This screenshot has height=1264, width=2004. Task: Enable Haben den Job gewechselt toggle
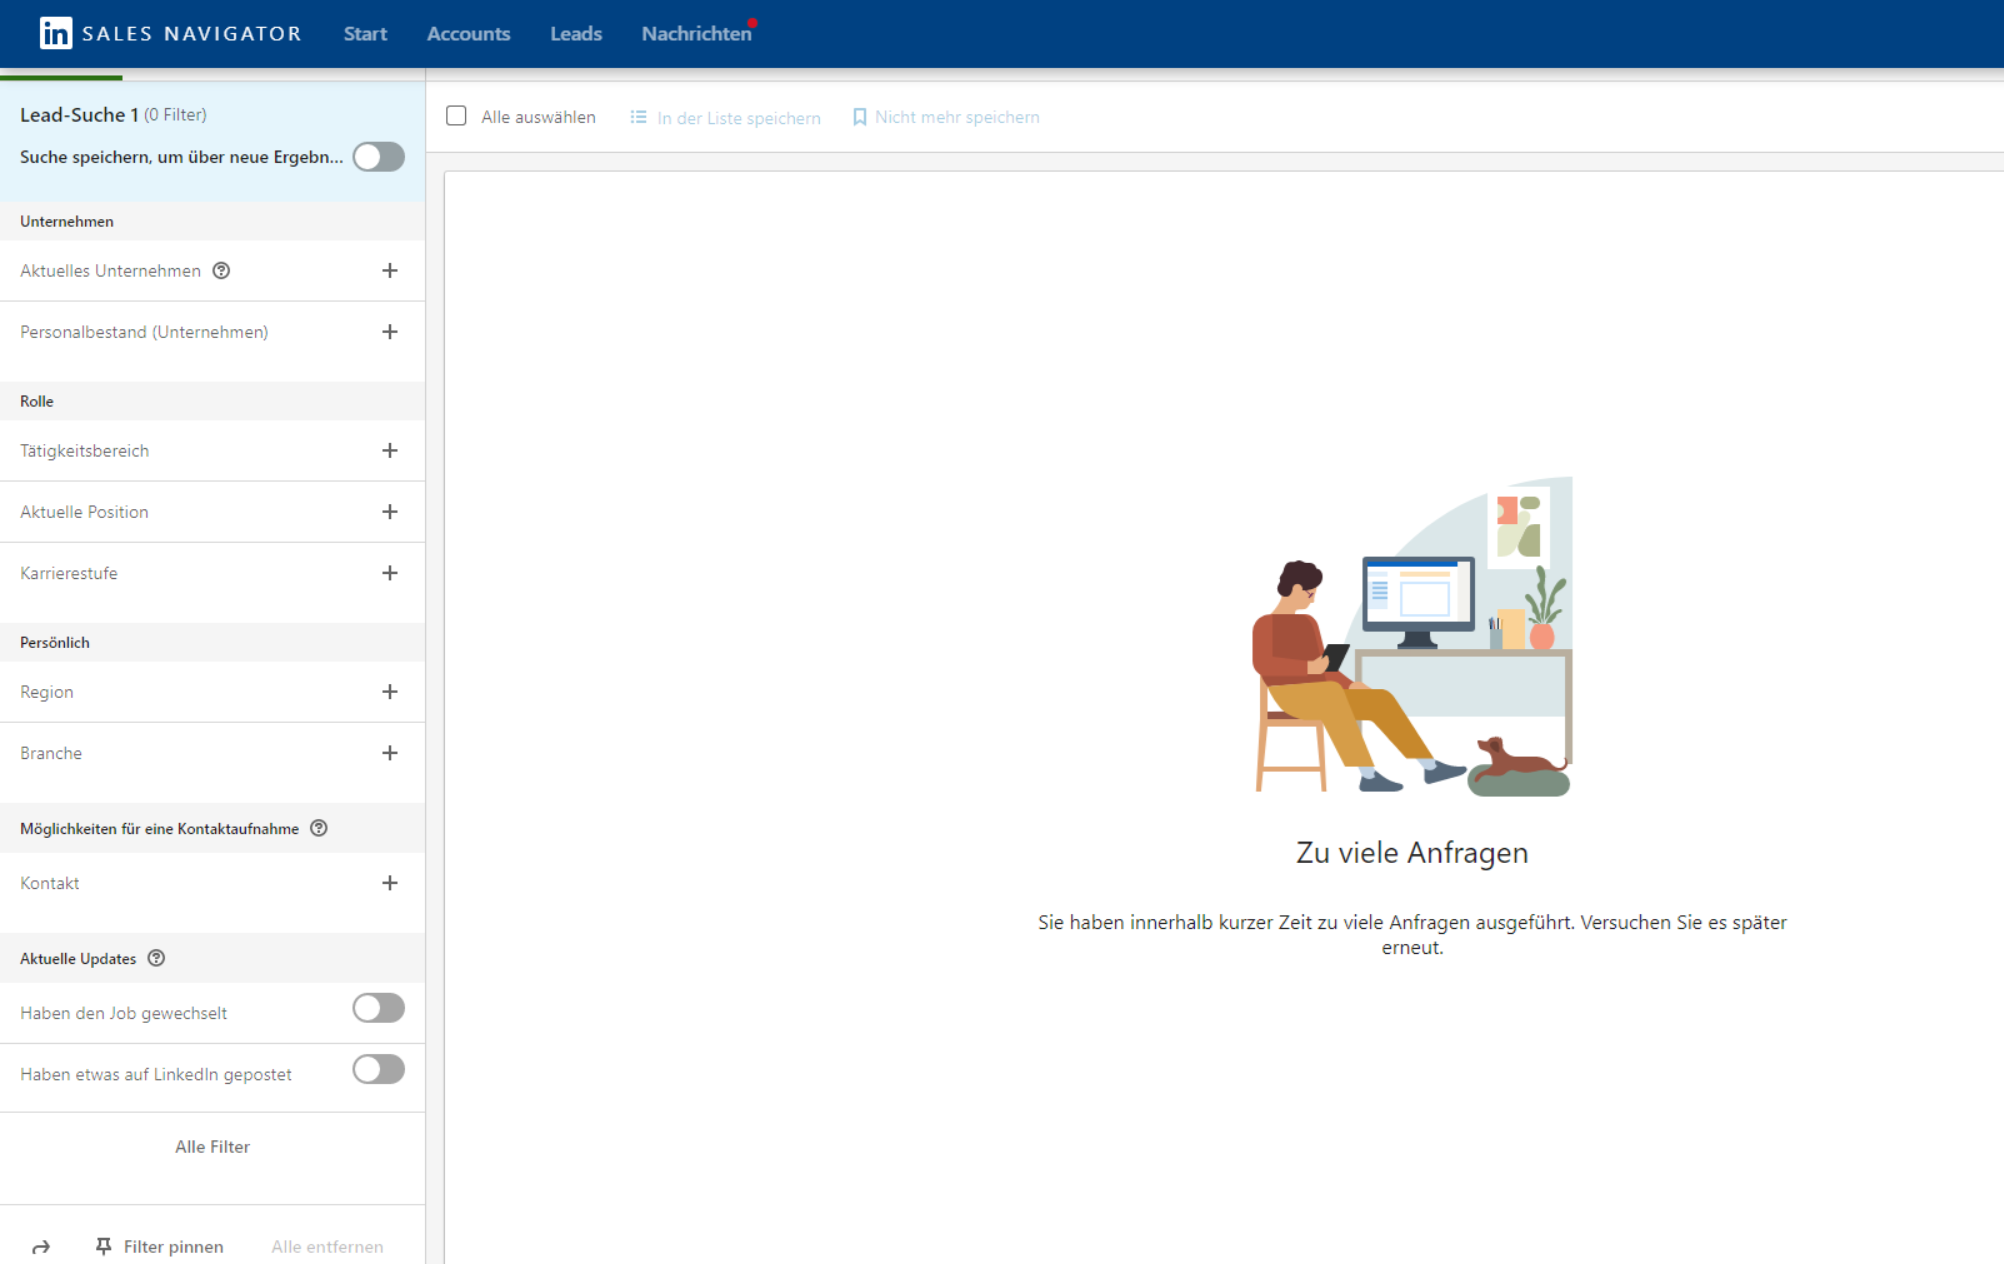(x=378, y=1008)
